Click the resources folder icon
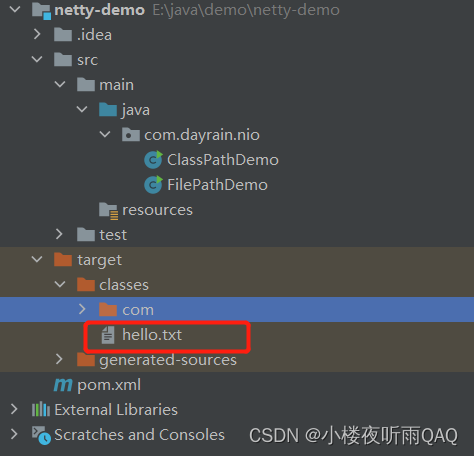 coord(108,211)
